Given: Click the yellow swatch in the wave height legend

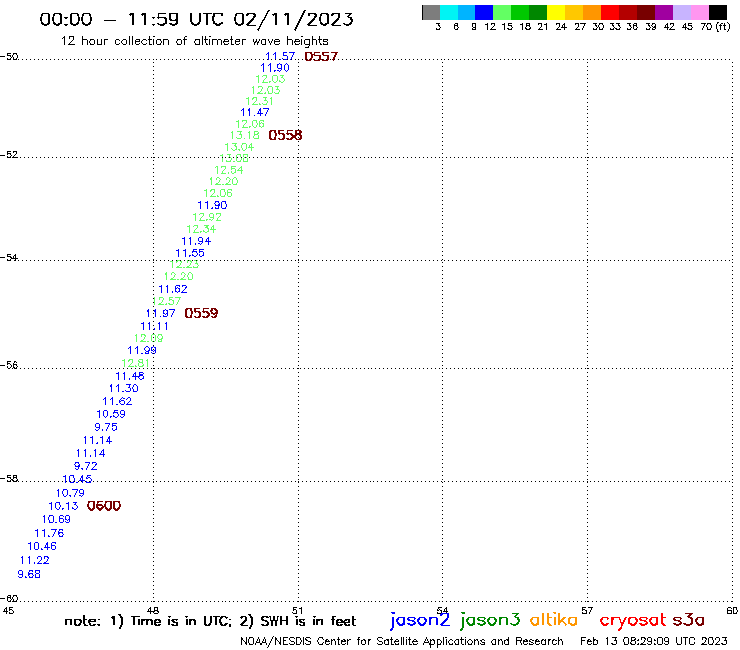Looking at the screenshot, I should [x=557, y=12].
